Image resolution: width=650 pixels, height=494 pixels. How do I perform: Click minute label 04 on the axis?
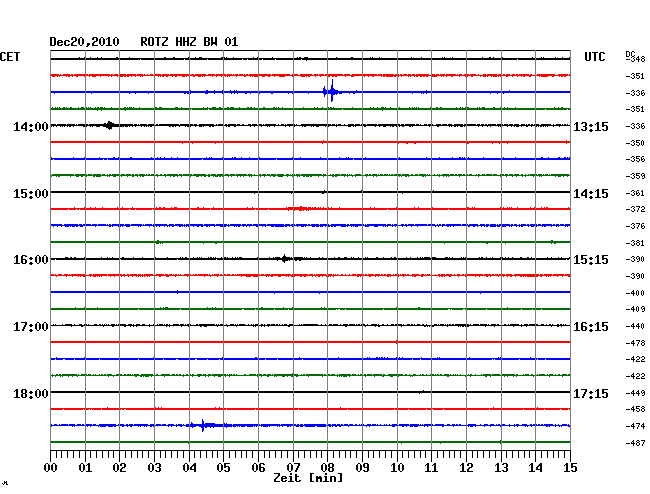[x=189, y=468]
